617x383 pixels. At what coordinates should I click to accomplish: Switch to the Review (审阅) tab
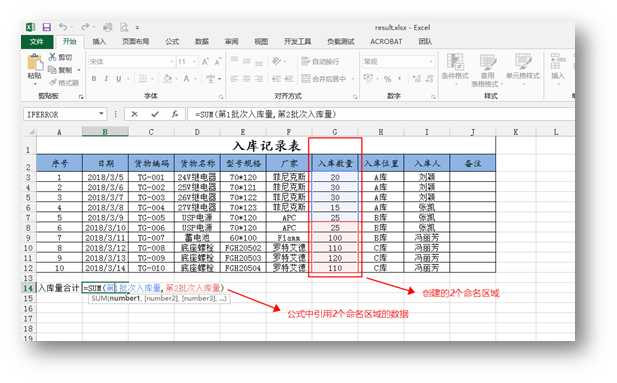pyautogui.click(x=231, y=42)
